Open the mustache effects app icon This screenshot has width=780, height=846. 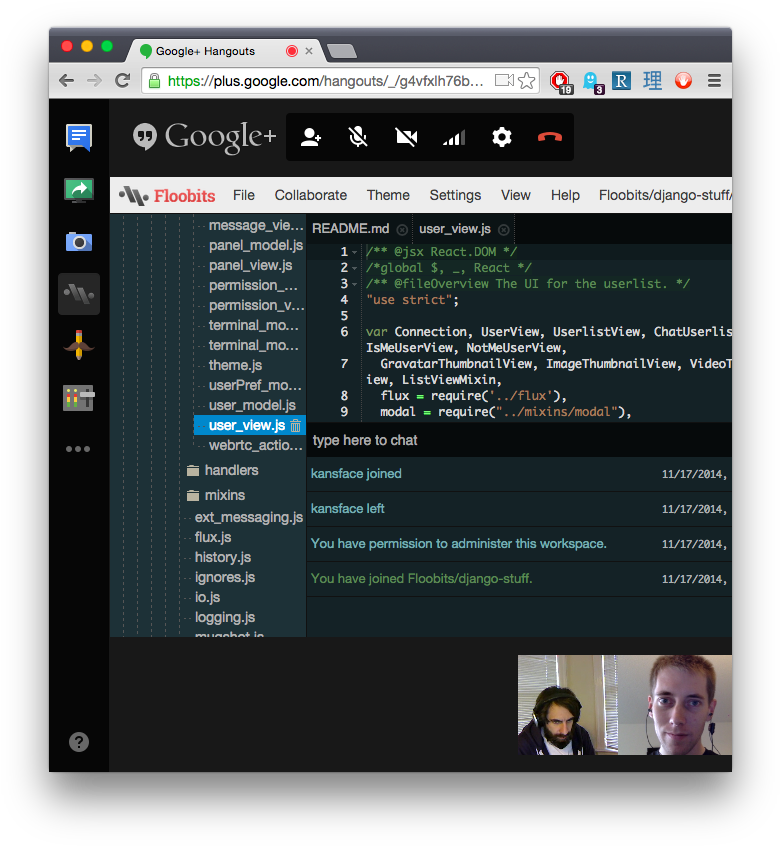[x=79, y=345]
